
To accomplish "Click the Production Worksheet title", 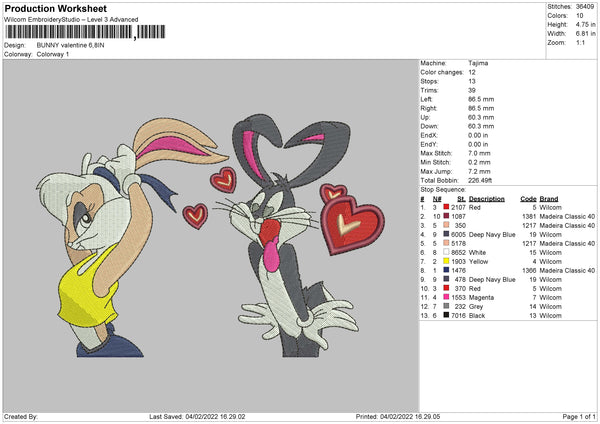I will [x=55, y=8].
